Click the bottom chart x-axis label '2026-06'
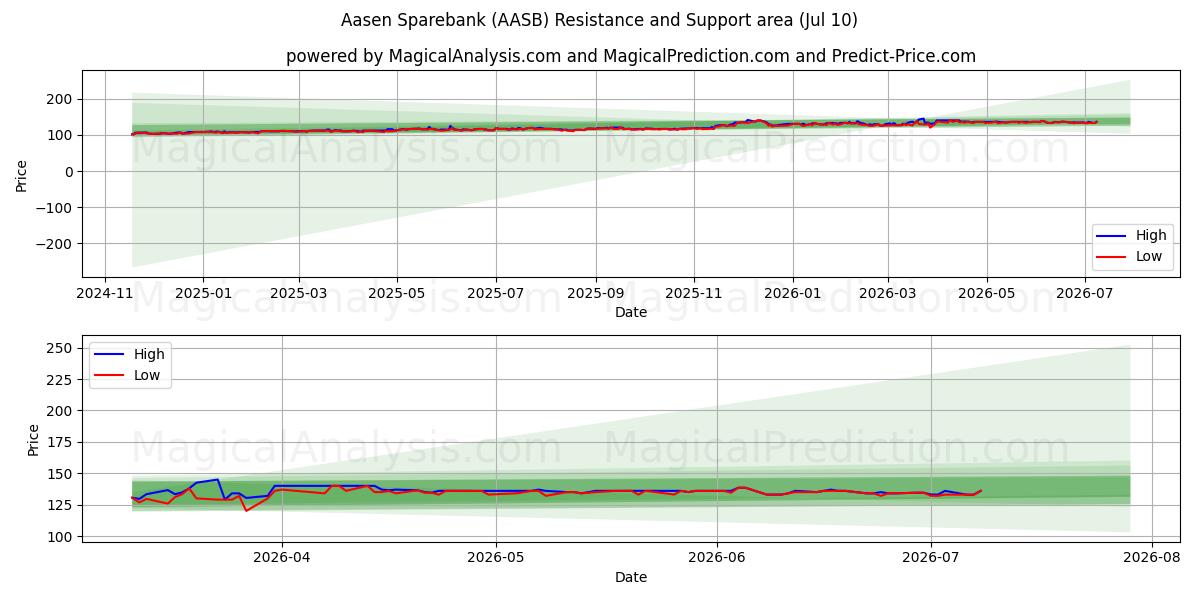This screenshot has width=1200, height=600. pyautogui.click(x=717, y=560)
